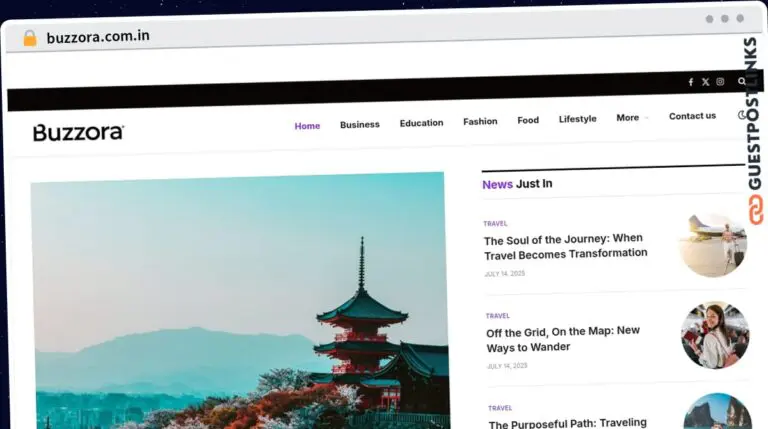Open the Instagram icon

pos(720,82)
